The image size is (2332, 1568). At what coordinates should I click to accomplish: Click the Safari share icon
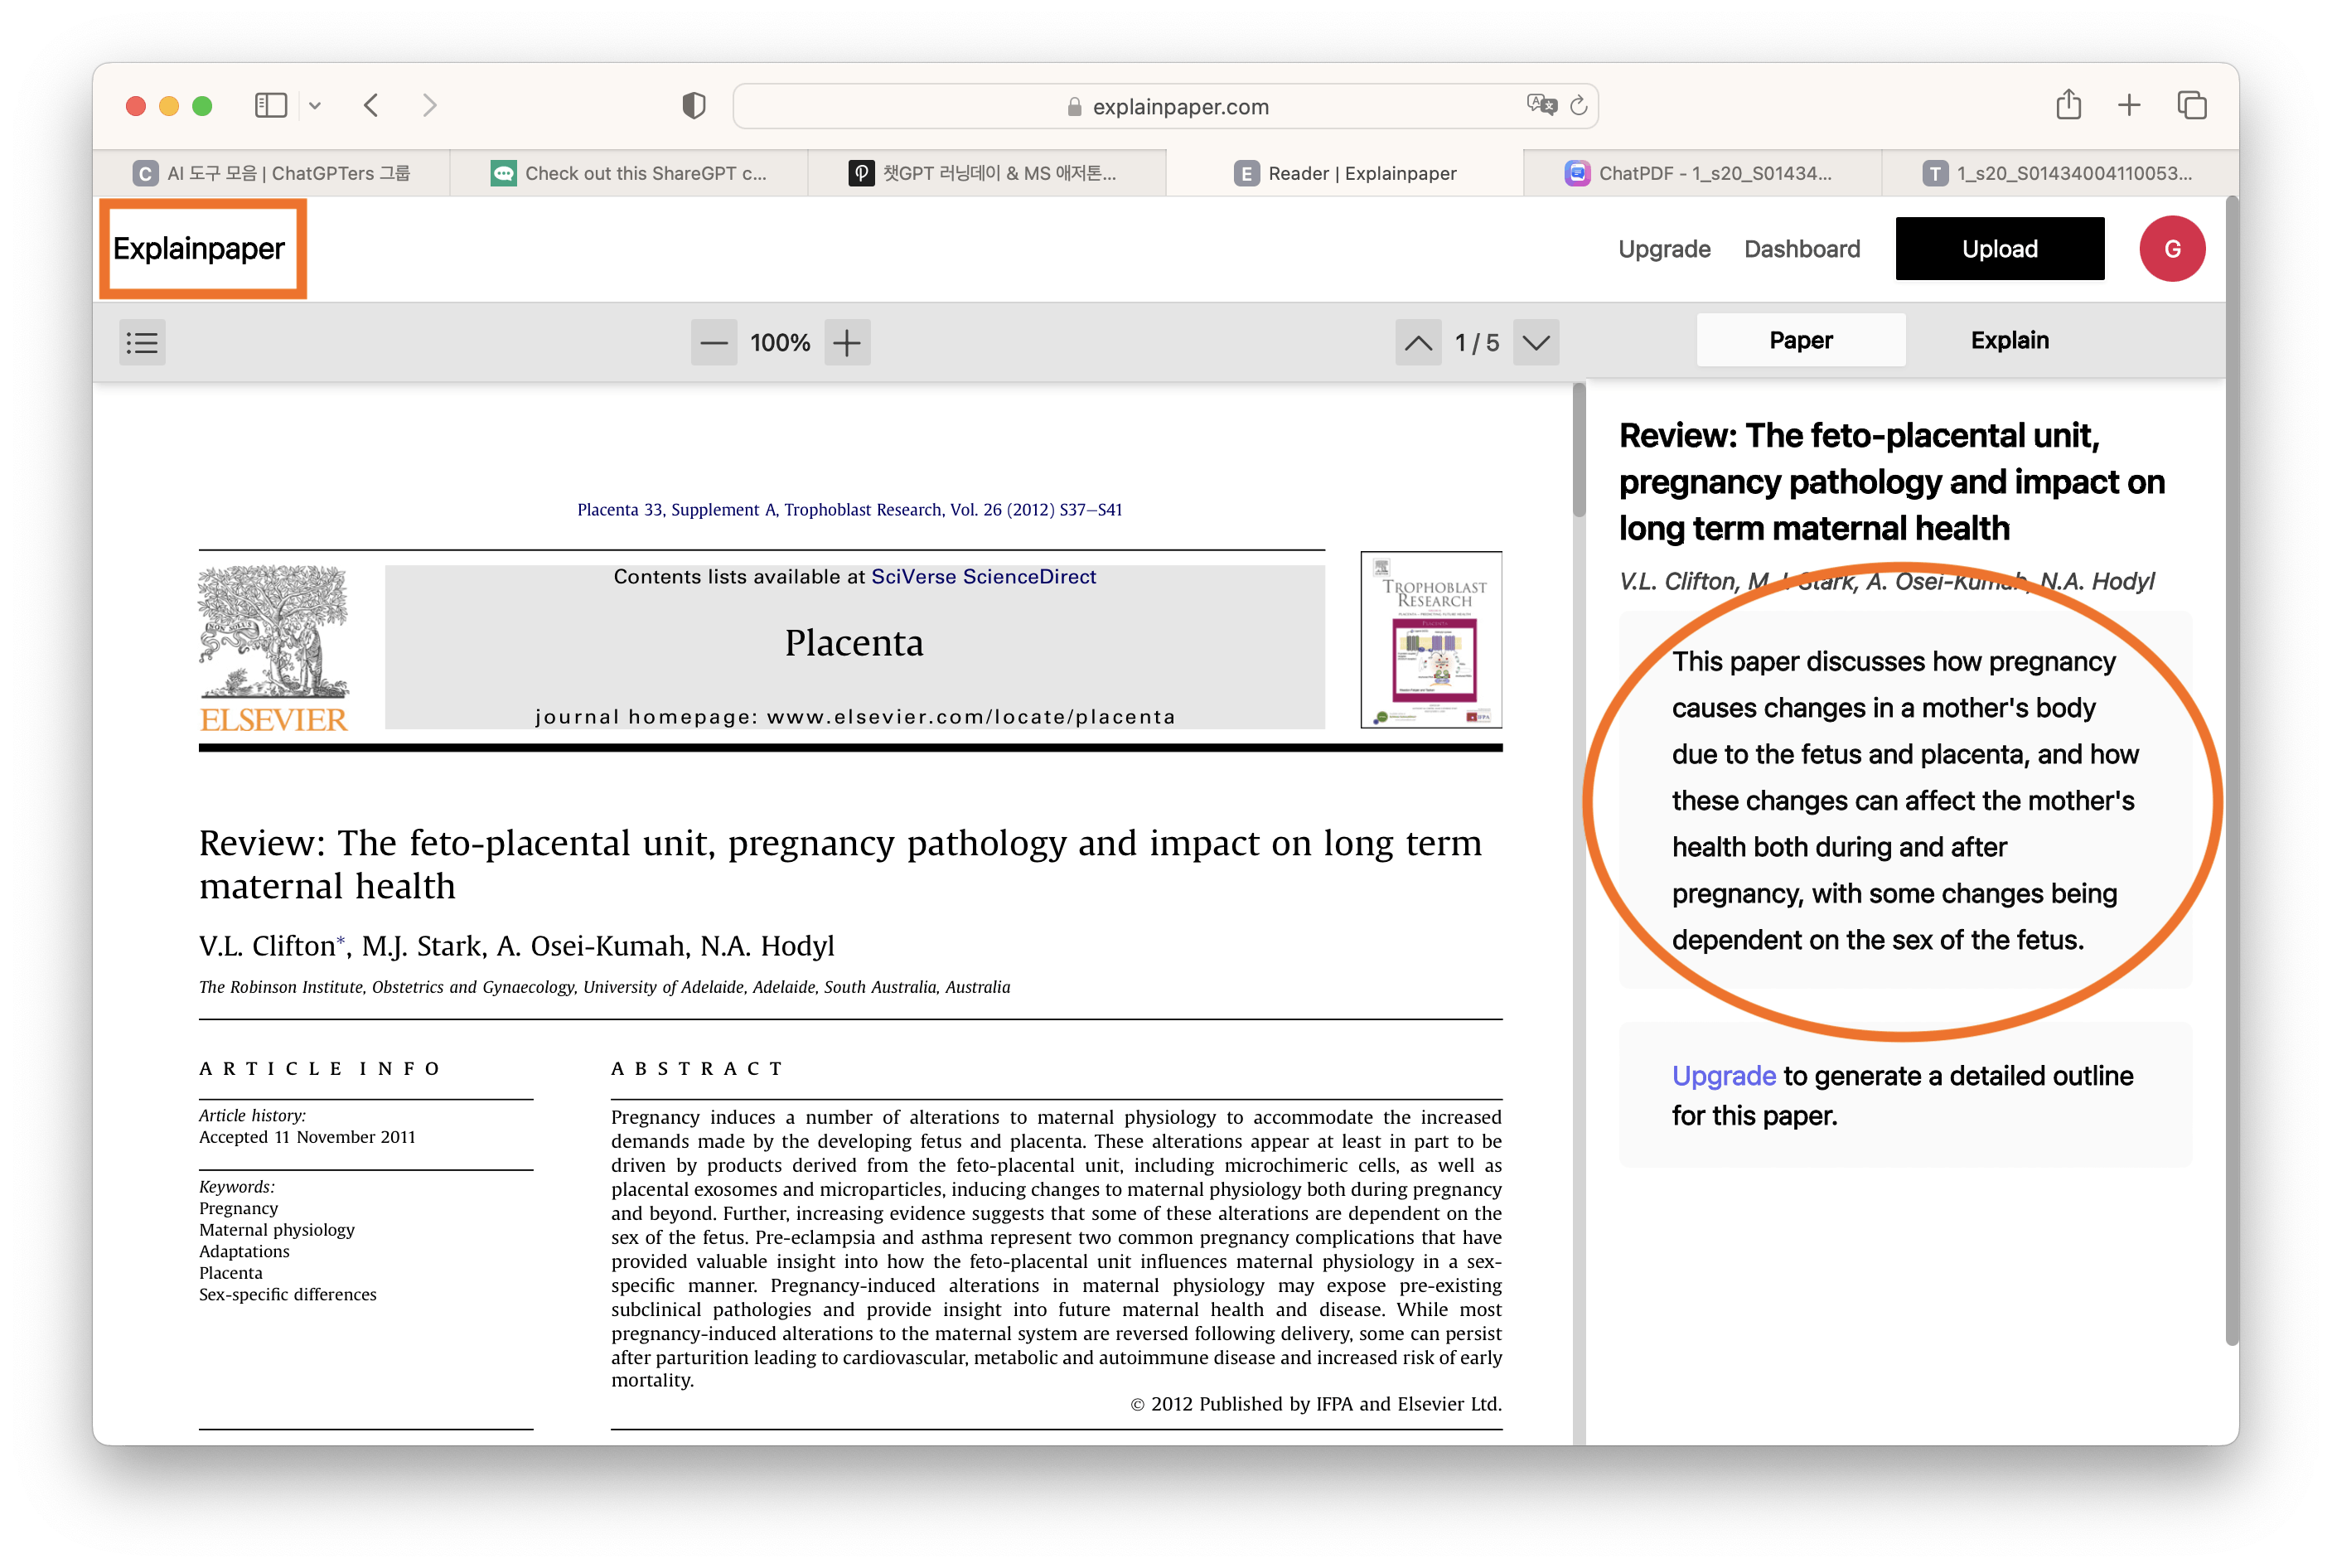pyautogui.click(x=2068, y=105)
